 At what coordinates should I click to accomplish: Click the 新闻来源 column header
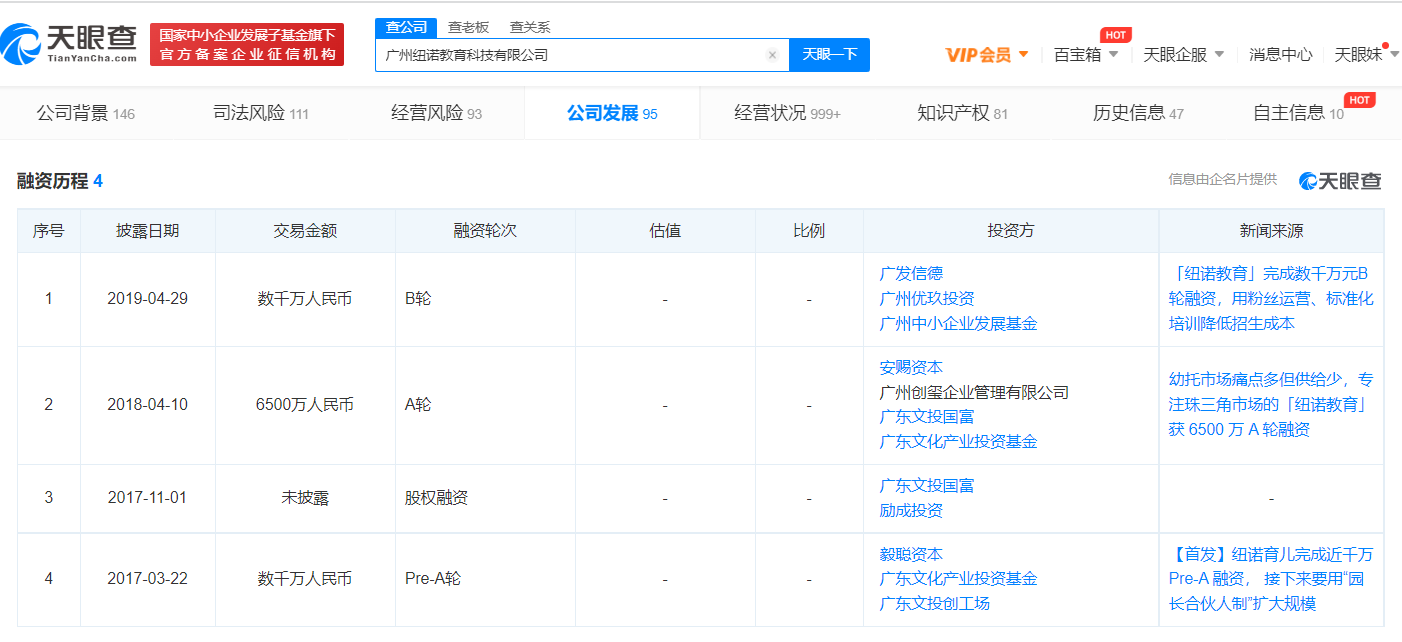1271,230
